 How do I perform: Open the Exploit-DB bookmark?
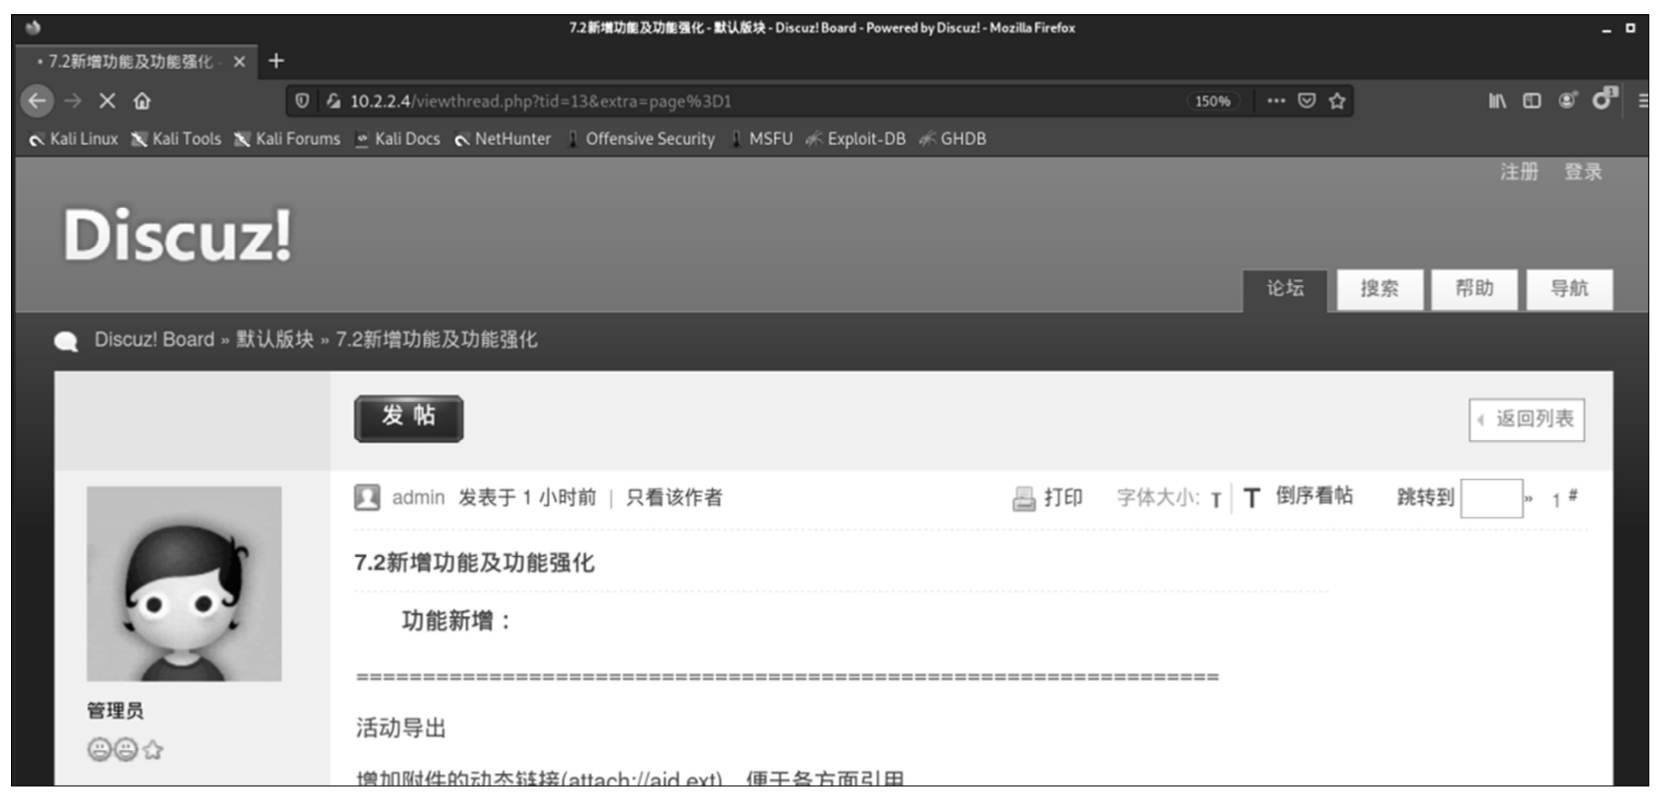(x=855, y=139)
